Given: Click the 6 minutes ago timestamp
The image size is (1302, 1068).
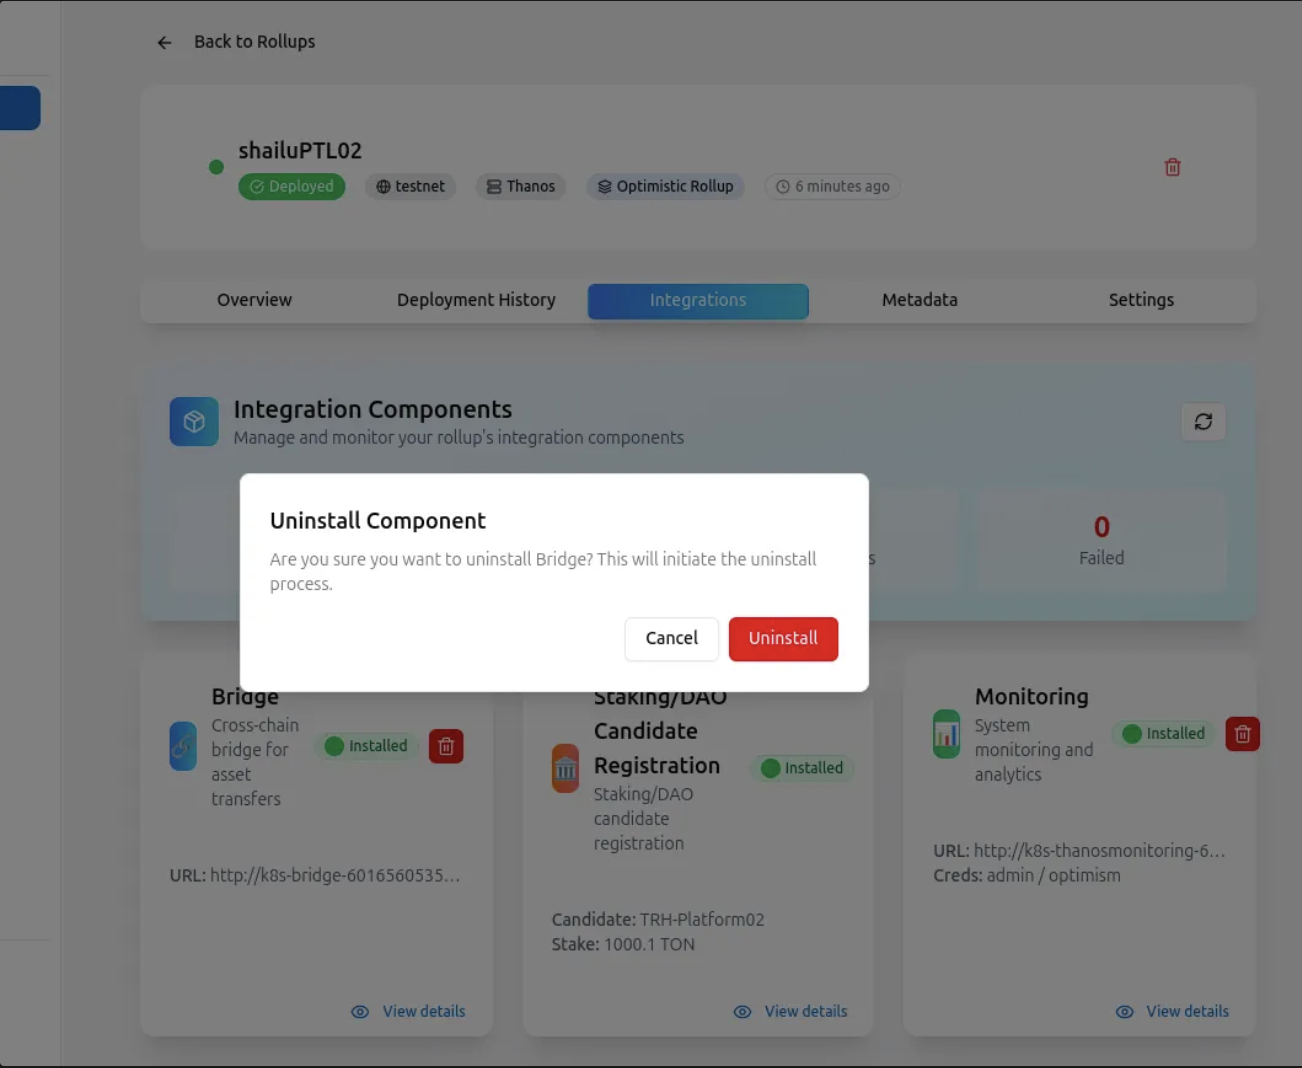Looking at the screenshot, I should click(x=833, y=186).
